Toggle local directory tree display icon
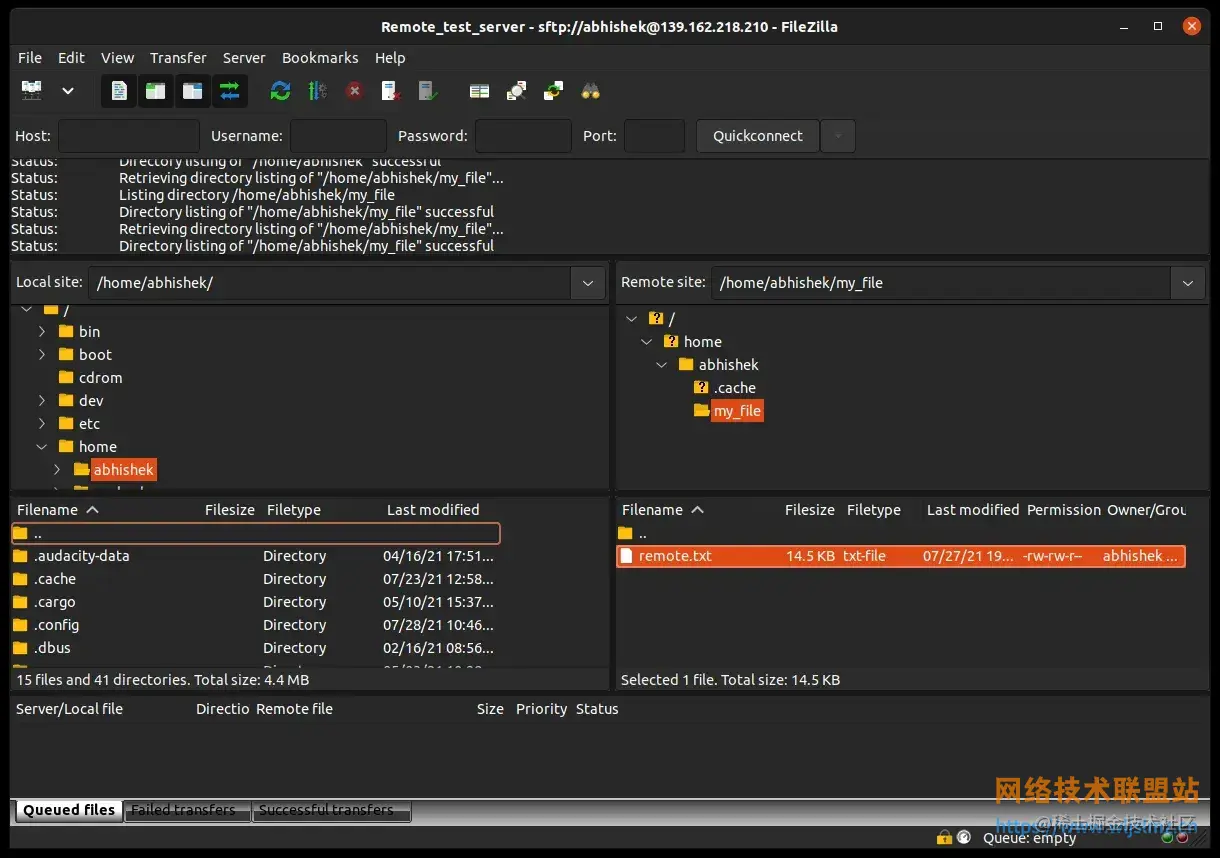 tap(156, 91)
